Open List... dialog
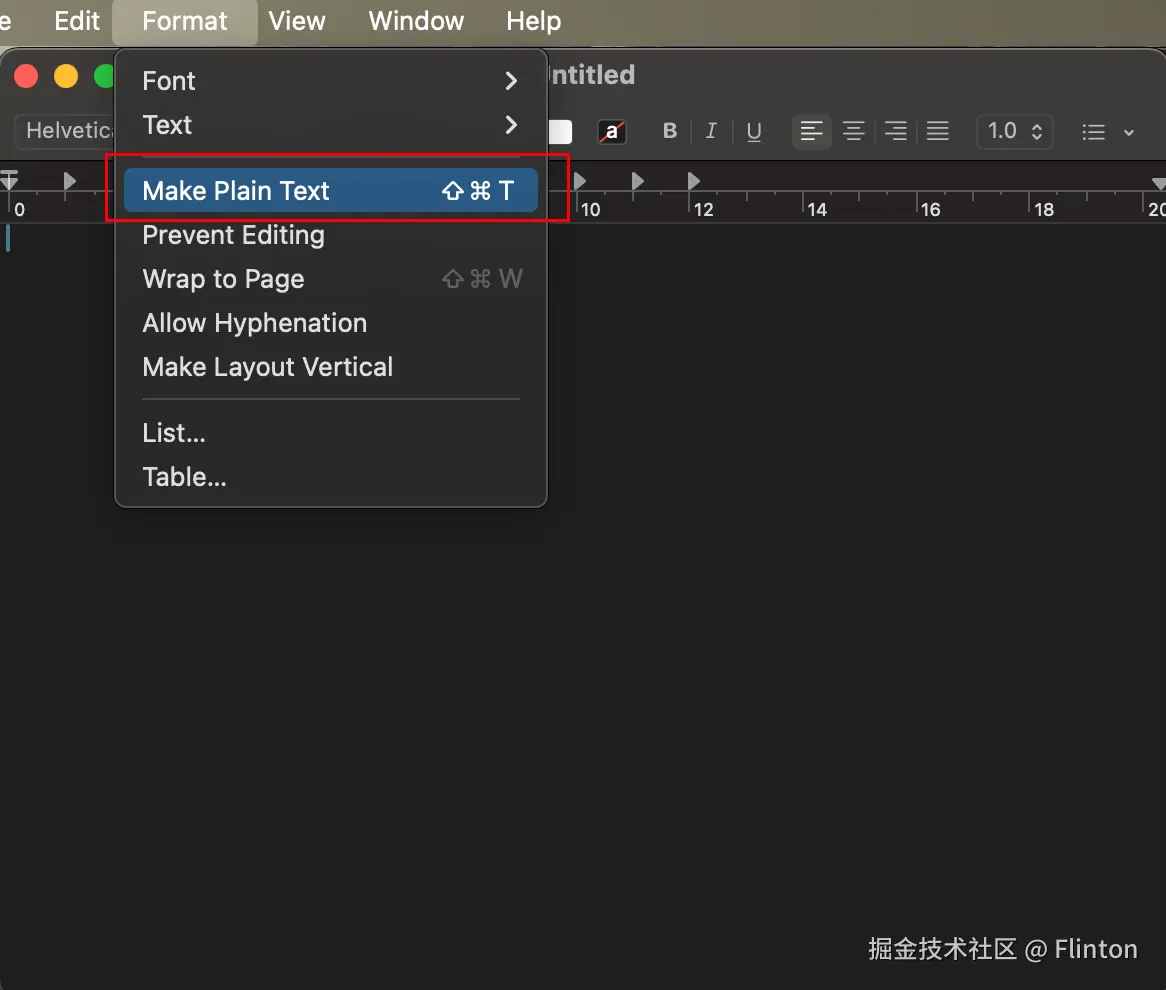Image resolution: width=1166 pixels, height=990 pixels. click(x=330, y=433)
